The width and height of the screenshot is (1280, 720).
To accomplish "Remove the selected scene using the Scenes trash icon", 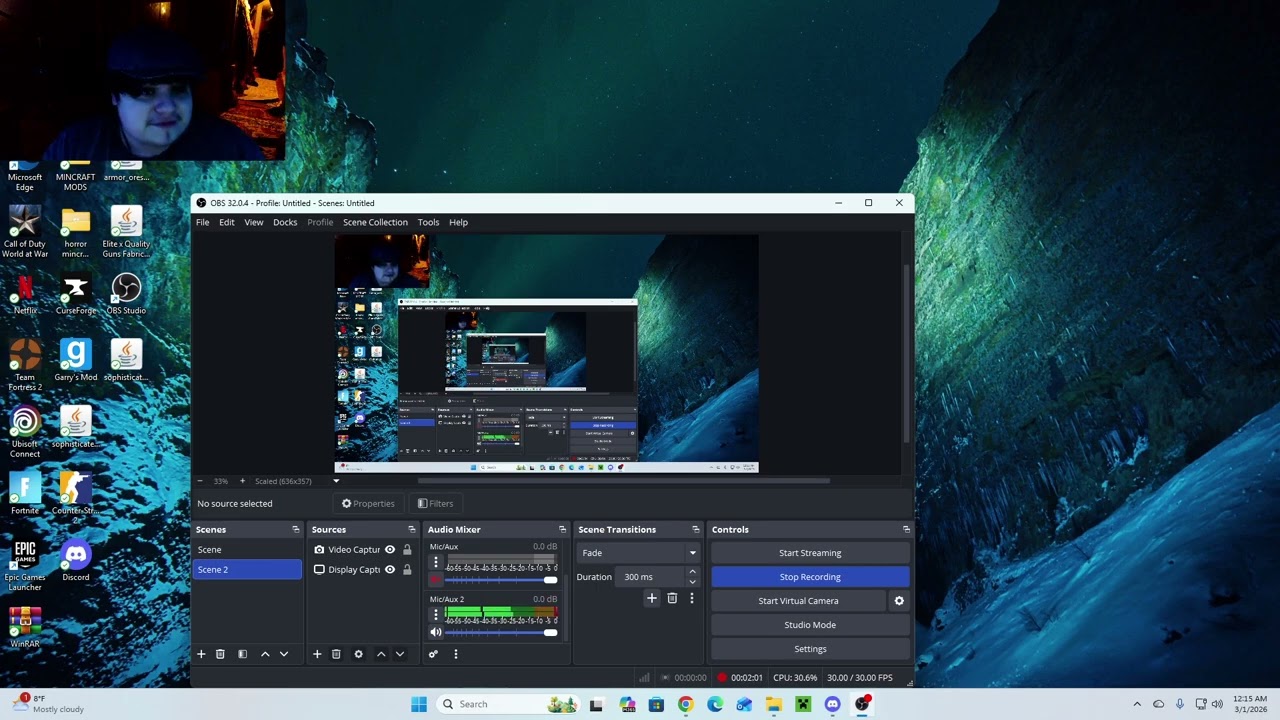I will click(220, 654).
